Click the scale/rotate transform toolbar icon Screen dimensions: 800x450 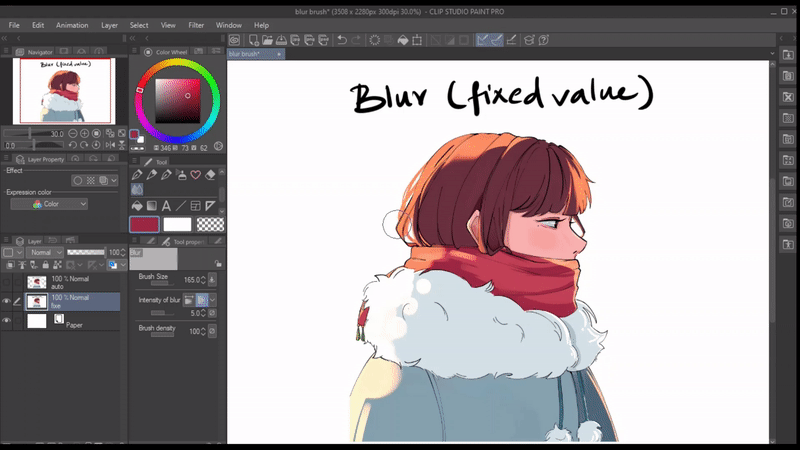pyautogui.click(x=417, y=40)
